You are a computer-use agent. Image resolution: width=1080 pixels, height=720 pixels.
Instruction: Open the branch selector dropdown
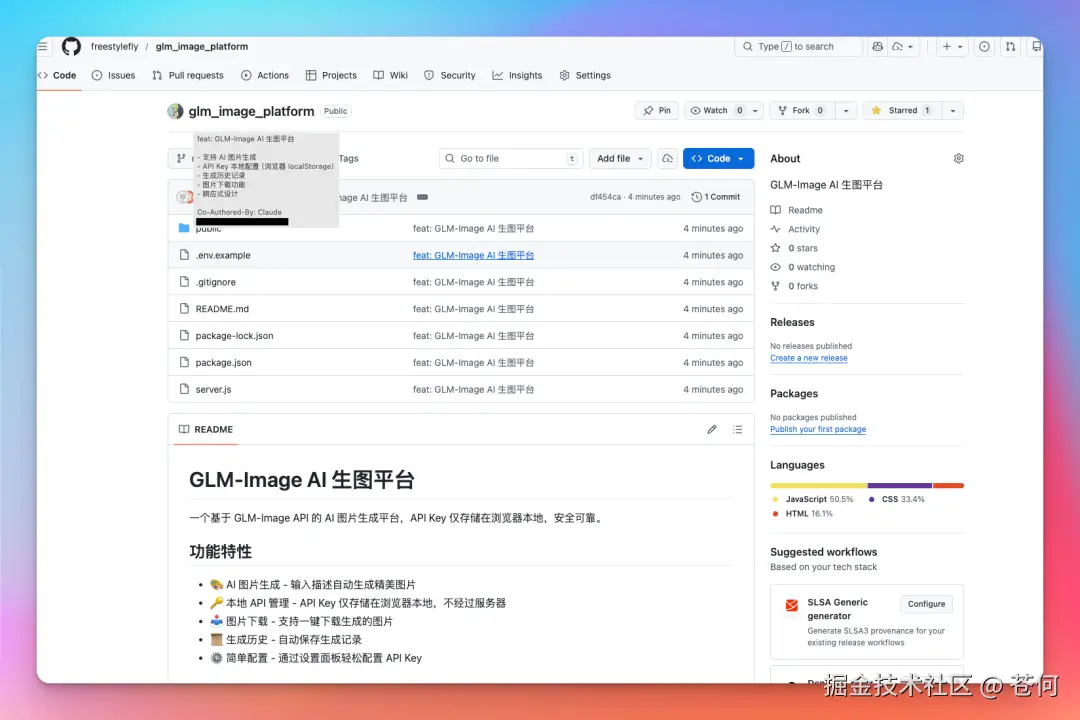(181, 158)
